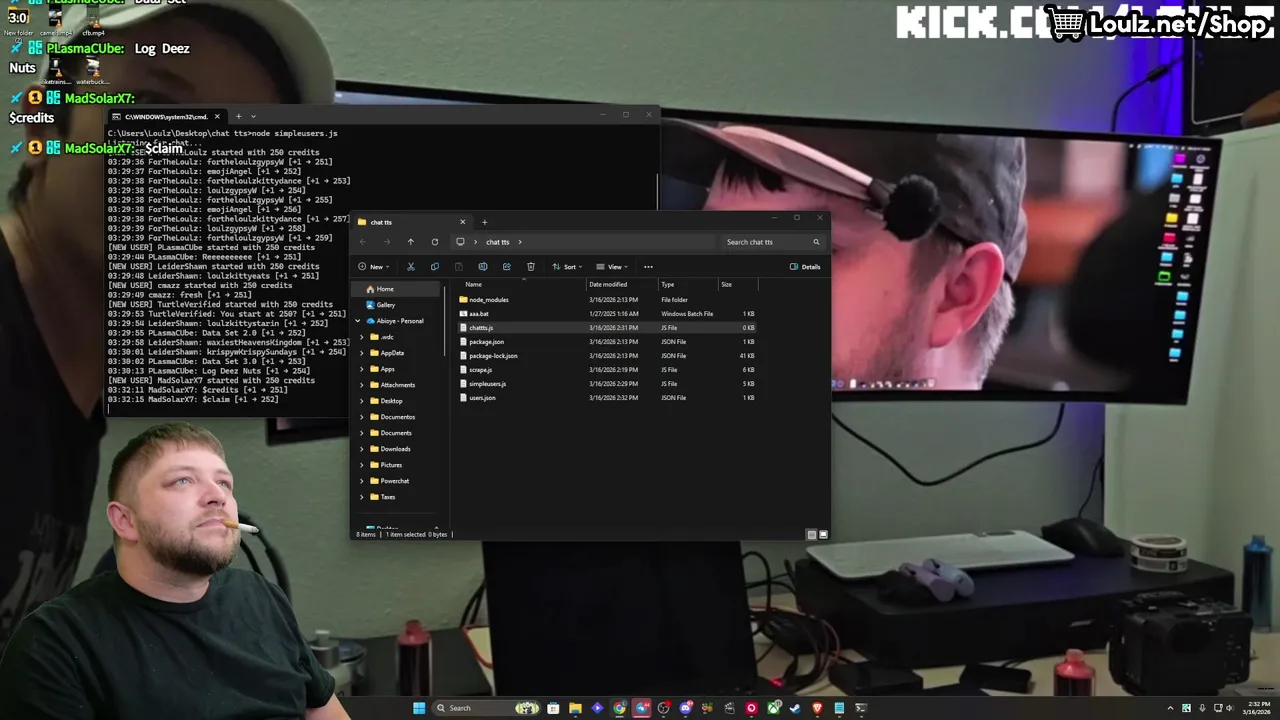Screen dimensions: 1280x720
Task: Open the cmd terminal tab dropdown arrow
Action: point(253,116)
